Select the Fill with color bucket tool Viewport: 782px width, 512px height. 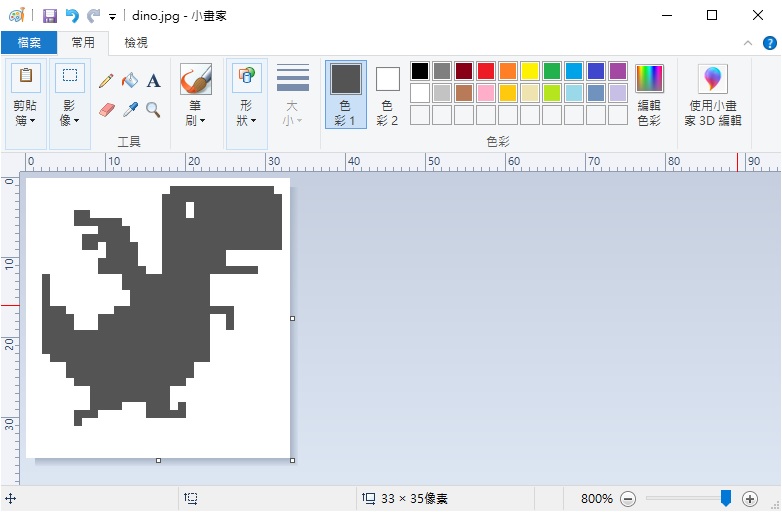point(130,80)
